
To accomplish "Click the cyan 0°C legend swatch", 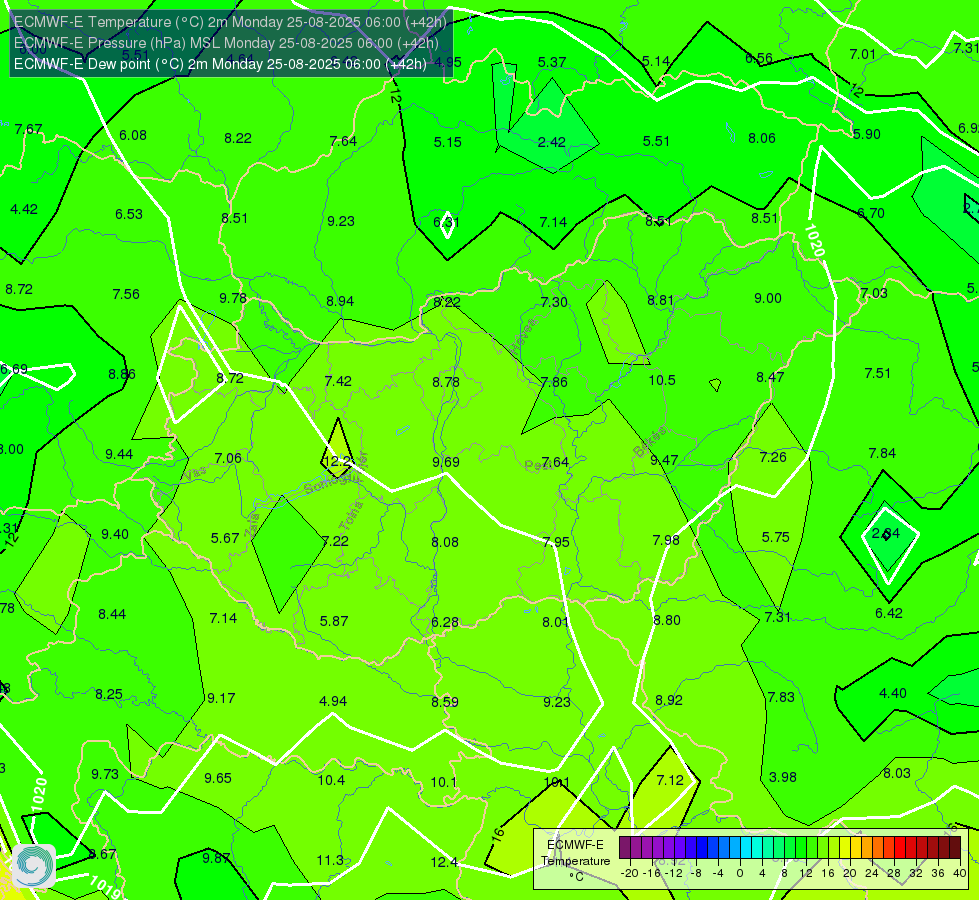I will 745,848.
